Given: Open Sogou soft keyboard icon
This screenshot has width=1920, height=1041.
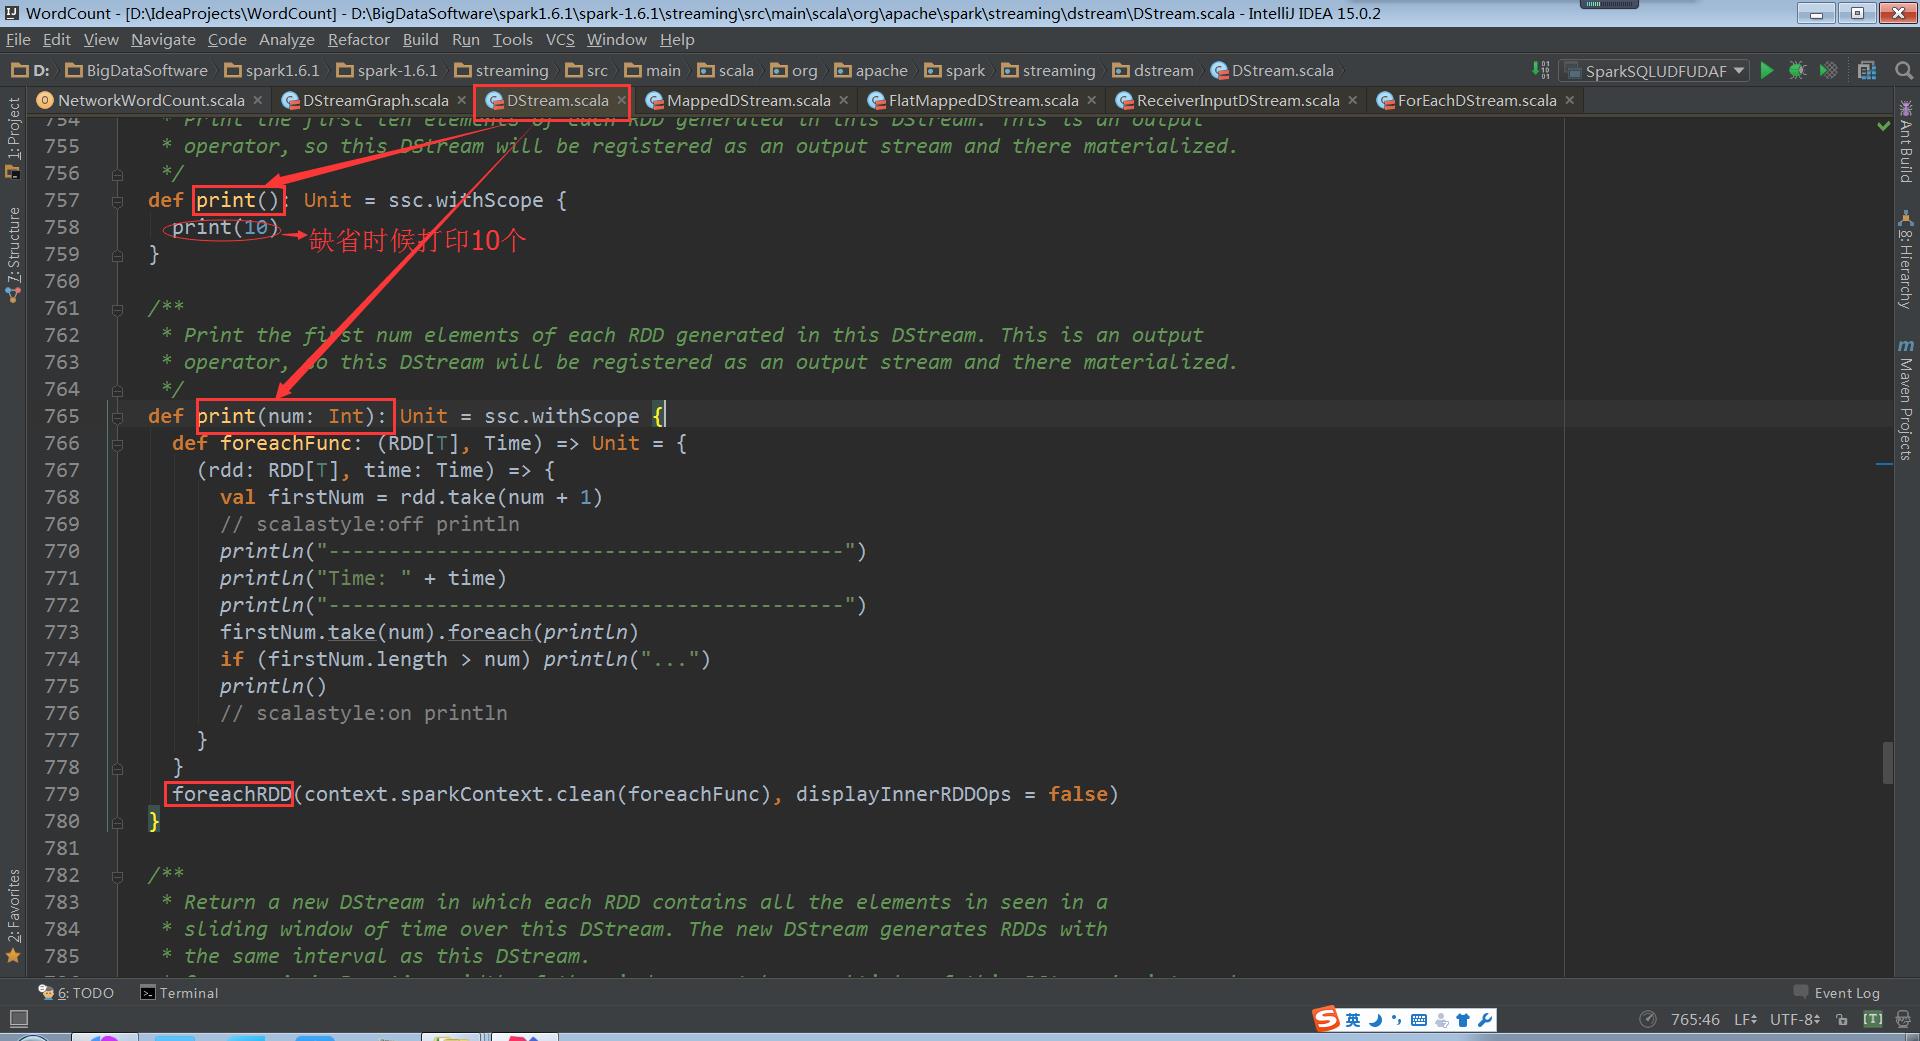Looking at the screenshot, I should coord(1419,1019).
